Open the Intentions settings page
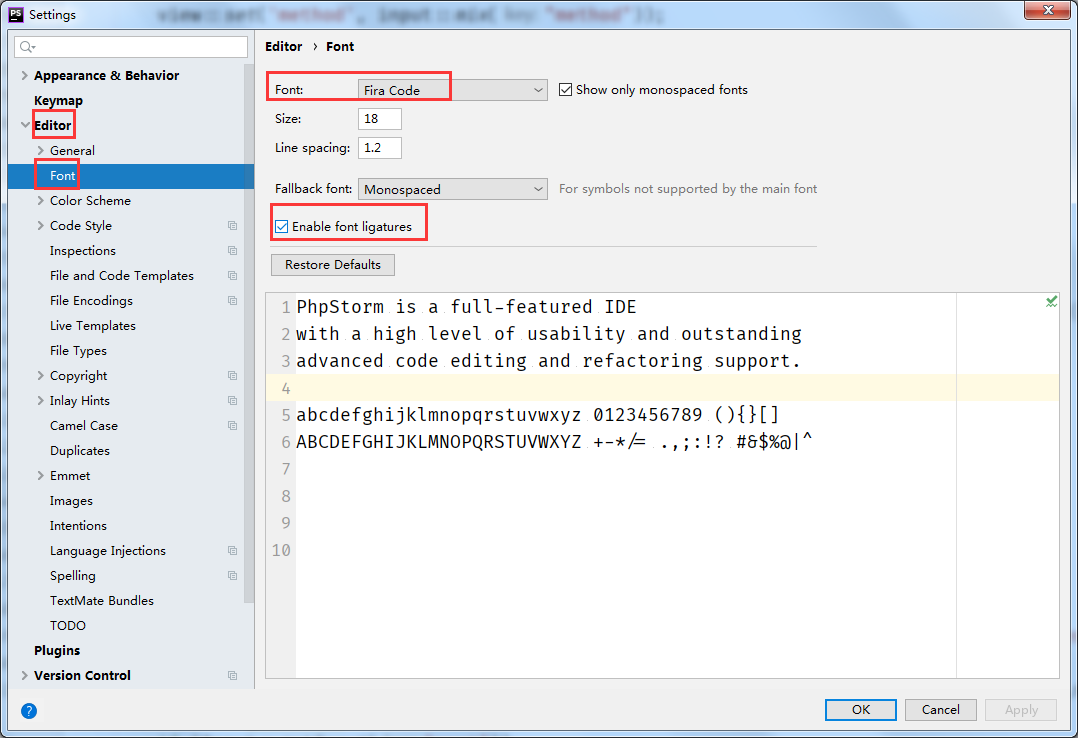Screen dimensions: 1078x738 78,525
